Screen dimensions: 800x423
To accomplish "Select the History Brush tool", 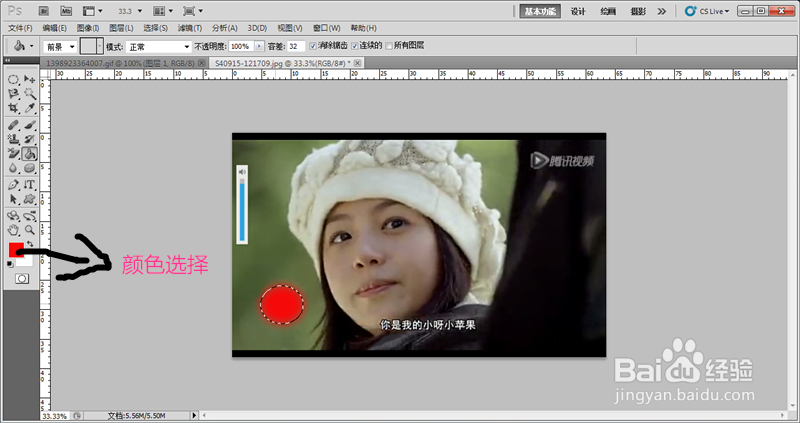I will click(30, 139).
